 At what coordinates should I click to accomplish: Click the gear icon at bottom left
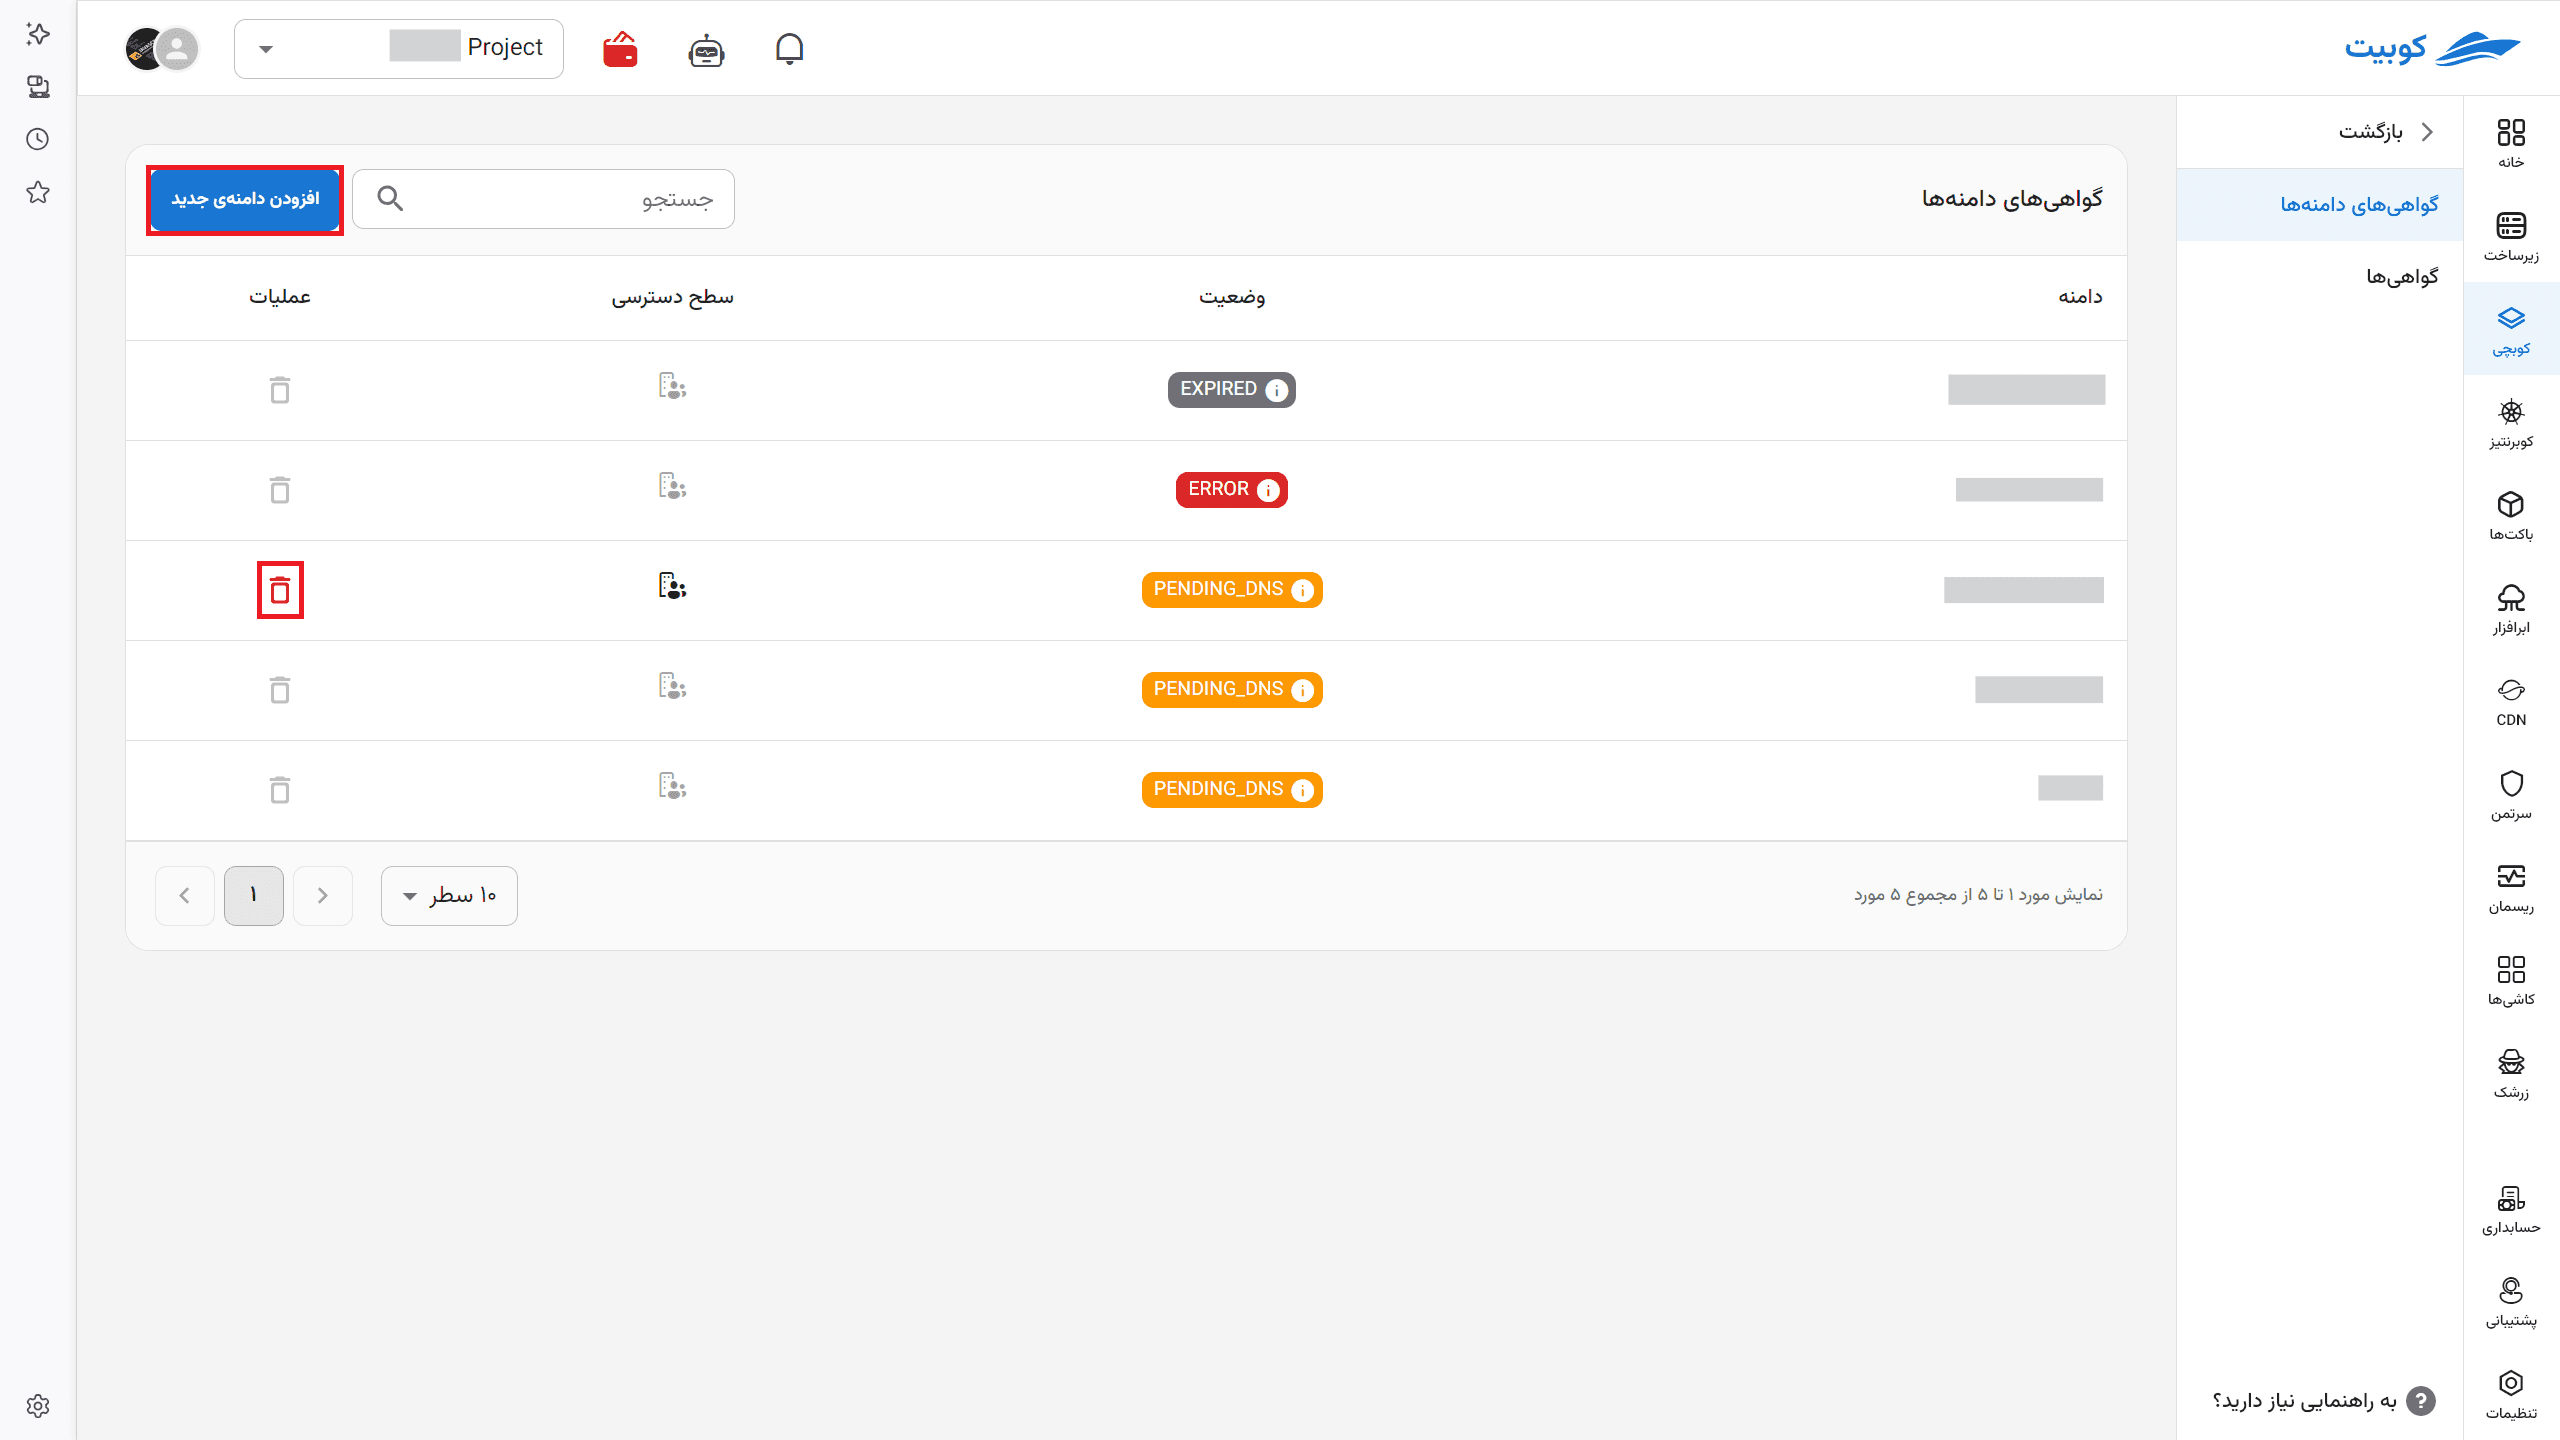(x=38, y=1406)
